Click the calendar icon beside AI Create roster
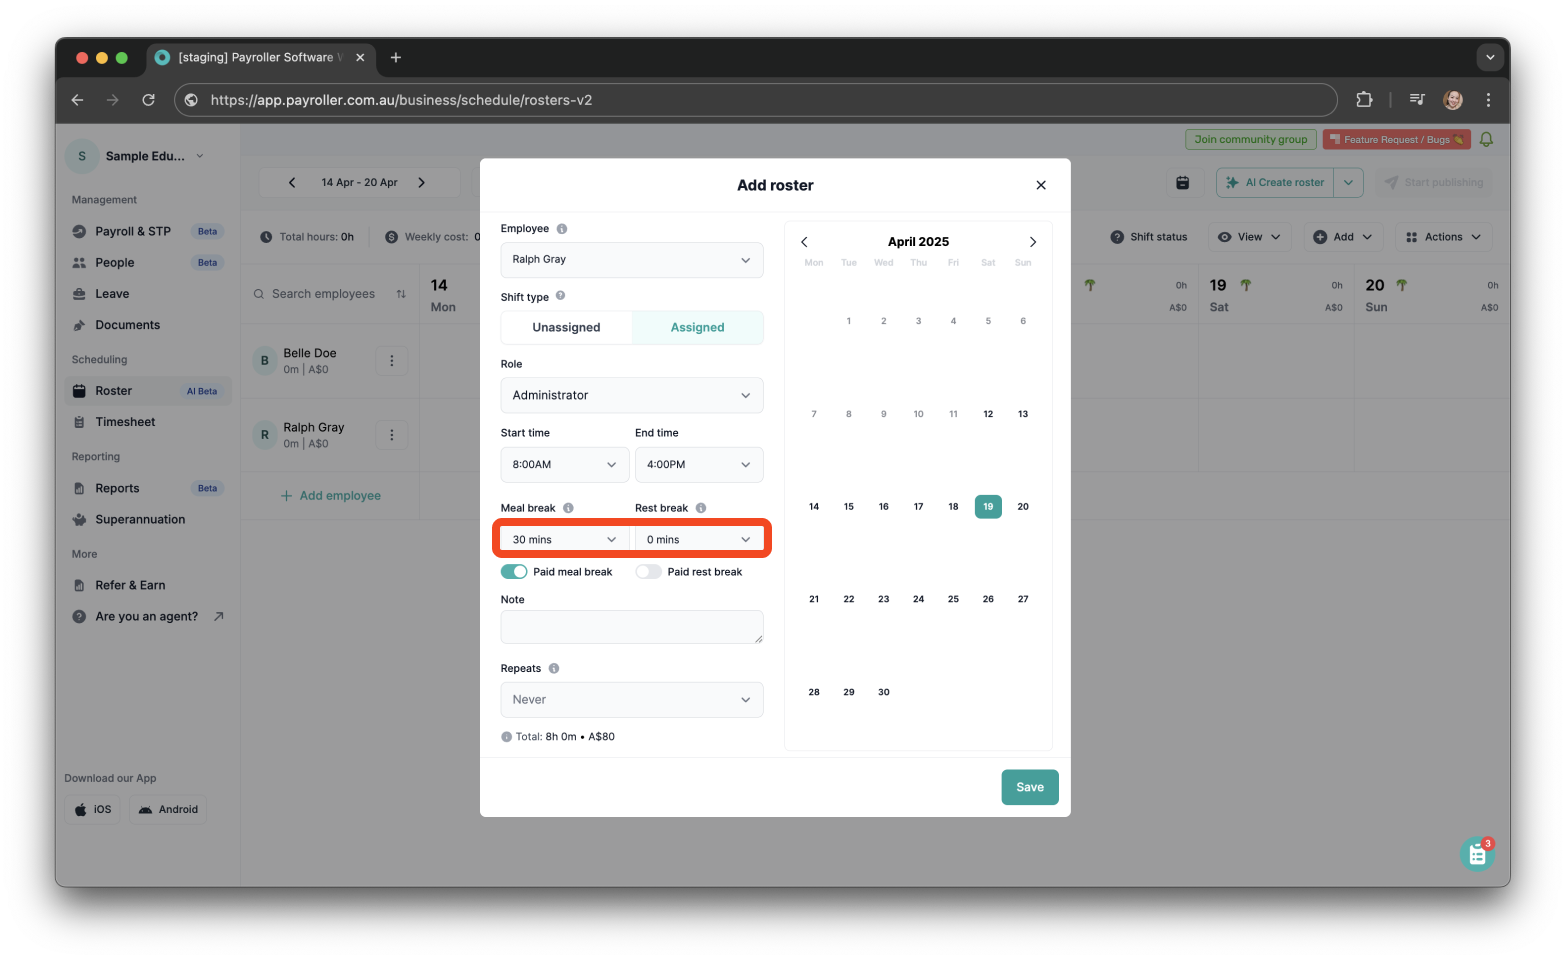 pyautogui.click(x=1183, y=182)
